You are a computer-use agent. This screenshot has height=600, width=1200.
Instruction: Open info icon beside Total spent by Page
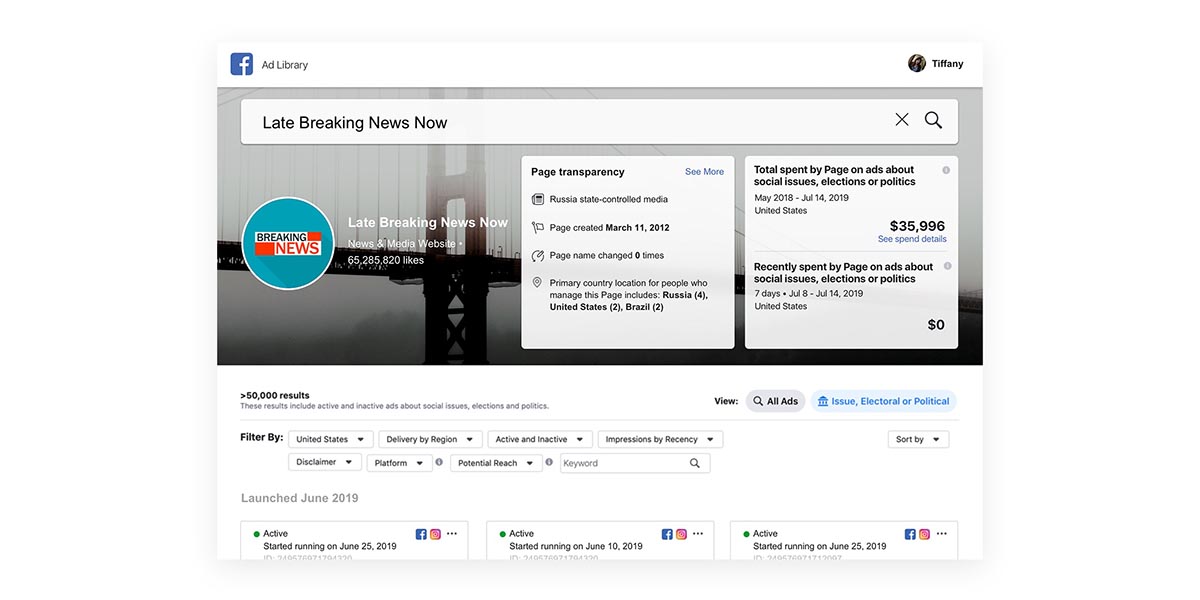[x=946, y=170]
